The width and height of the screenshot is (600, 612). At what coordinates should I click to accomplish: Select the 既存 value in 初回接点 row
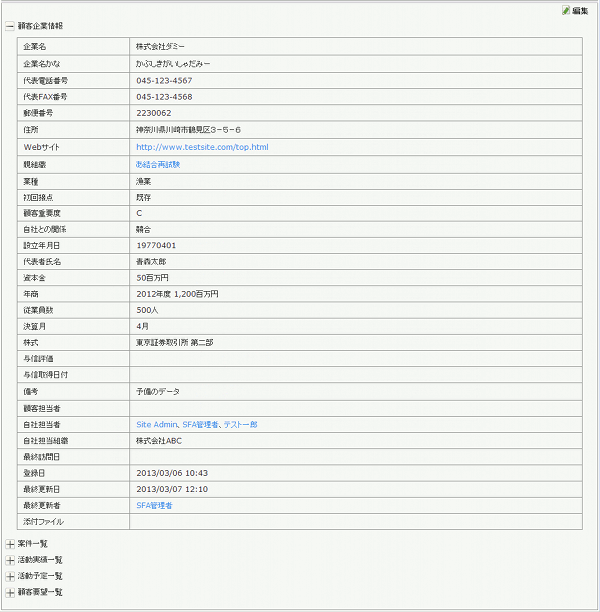(143, 197)
